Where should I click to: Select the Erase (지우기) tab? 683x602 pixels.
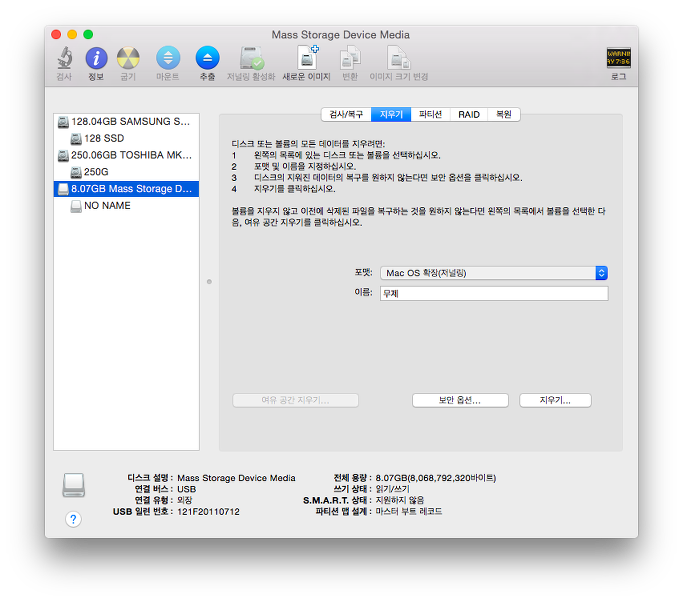(x=391, y=115)
